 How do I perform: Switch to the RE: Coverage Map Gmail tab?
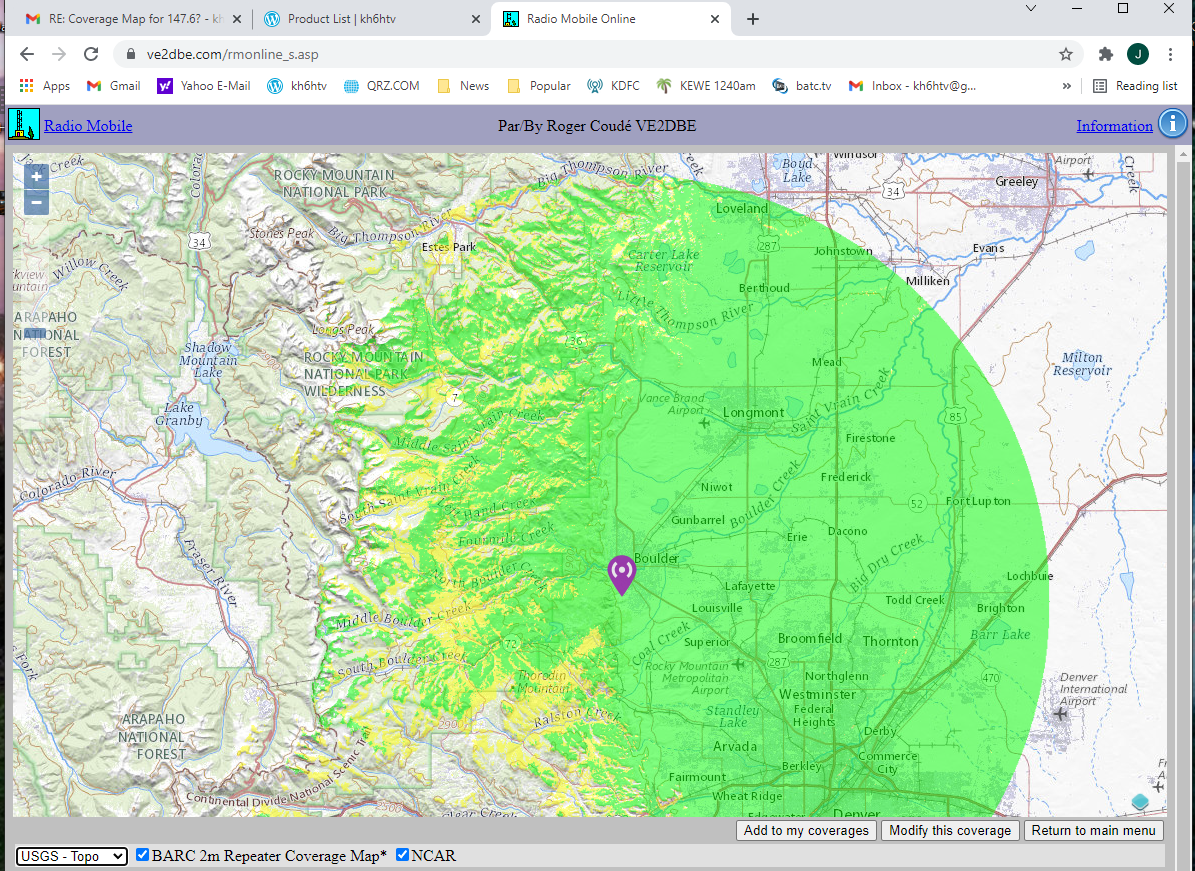click(130, 19)
